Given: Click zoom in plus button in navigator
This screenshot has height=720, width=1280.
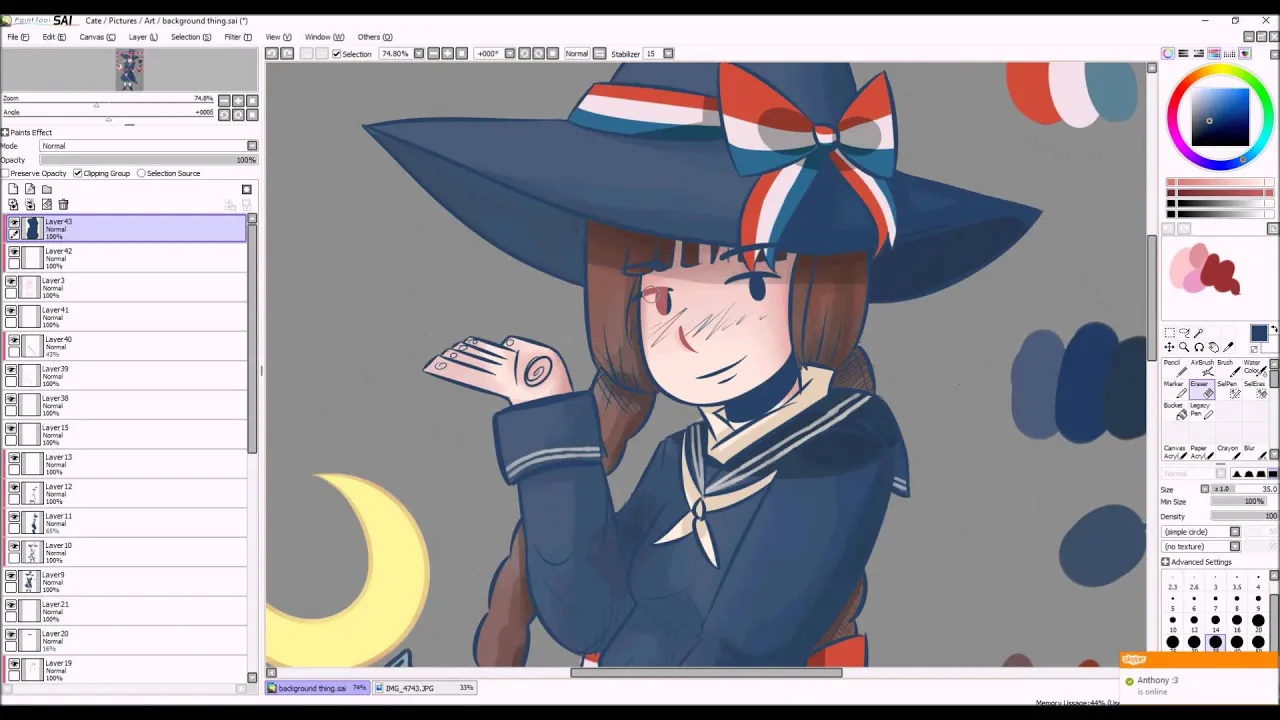Looking at the screenshot, I should click(238, 101).
